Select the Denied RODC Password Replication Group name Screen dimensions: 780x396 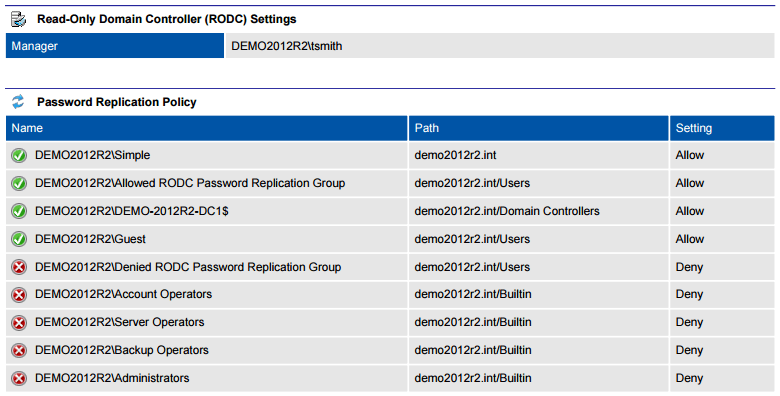(188, 267)
